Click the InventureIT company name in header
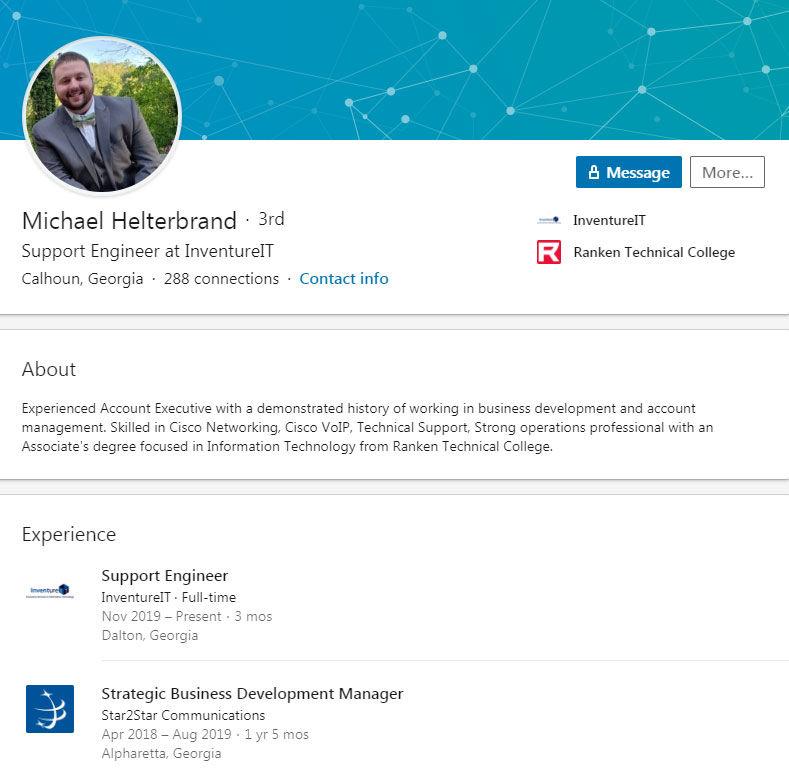The image size is (789, 770). [609, 220]
